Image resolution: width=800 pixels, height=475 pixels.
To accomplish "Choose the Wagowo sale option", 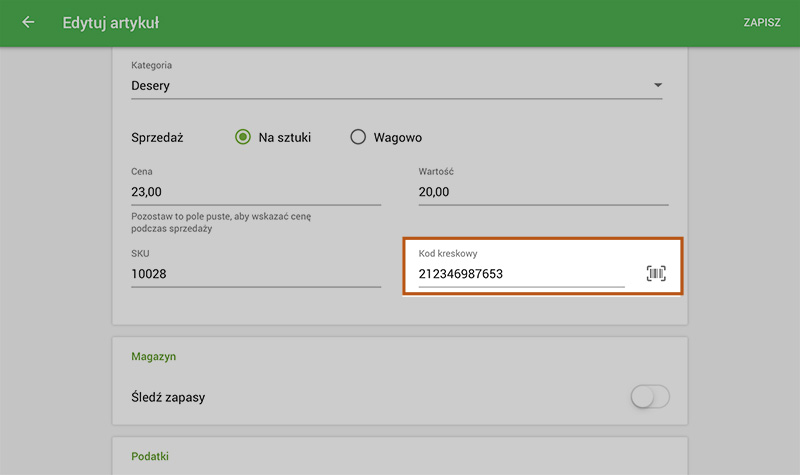I will point(358,138).
